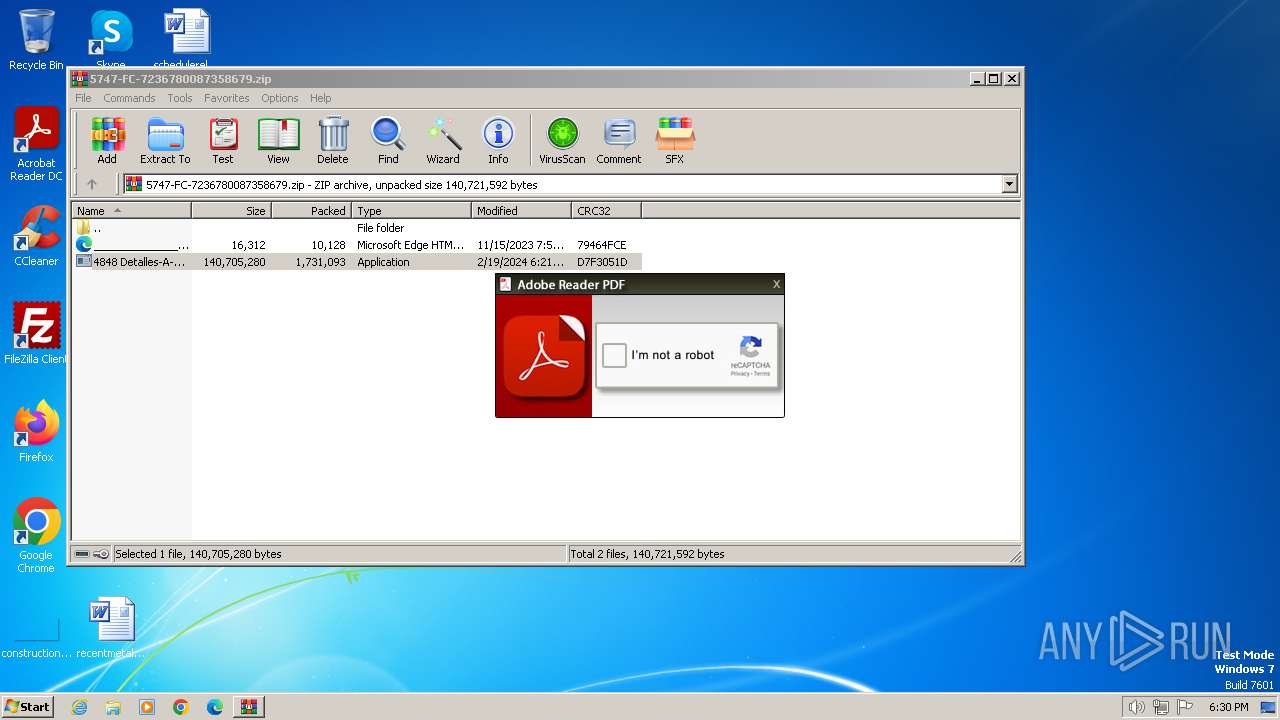Open the Favorites menu
This screenshot has width=1280, height=720.
click(x=227, y=98)
